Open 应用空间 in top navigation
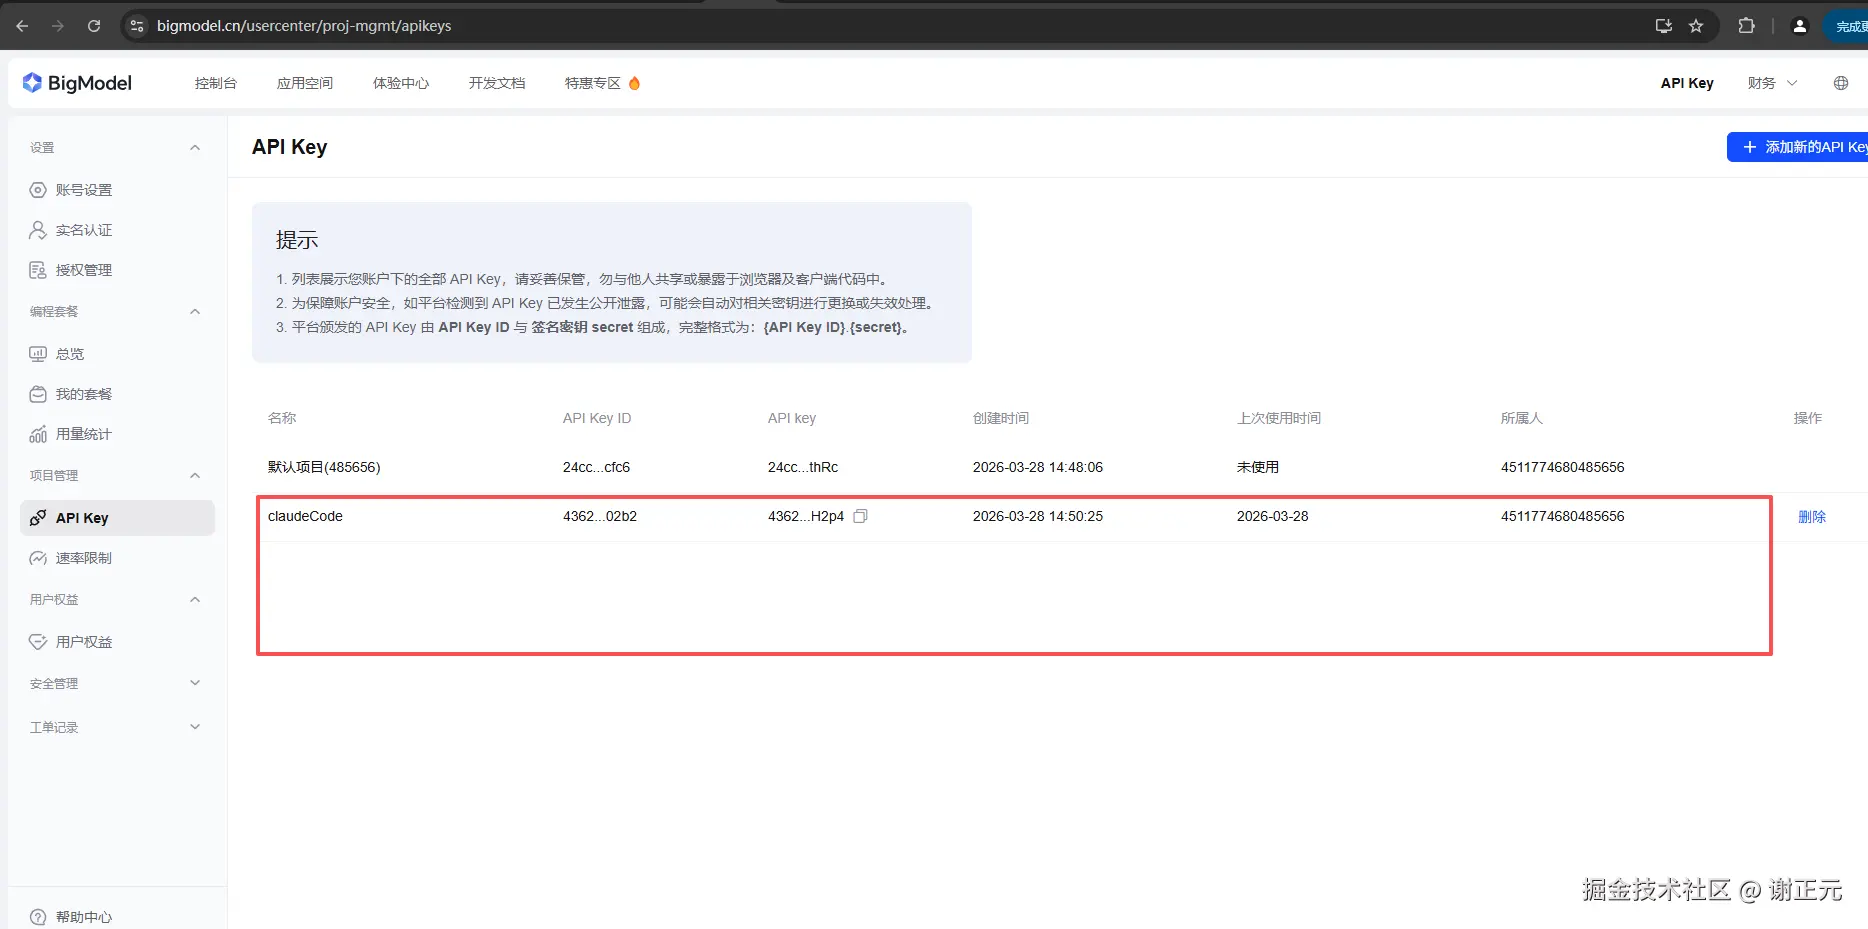This screenshot has width=1868, height=929. tap(305, 83)
